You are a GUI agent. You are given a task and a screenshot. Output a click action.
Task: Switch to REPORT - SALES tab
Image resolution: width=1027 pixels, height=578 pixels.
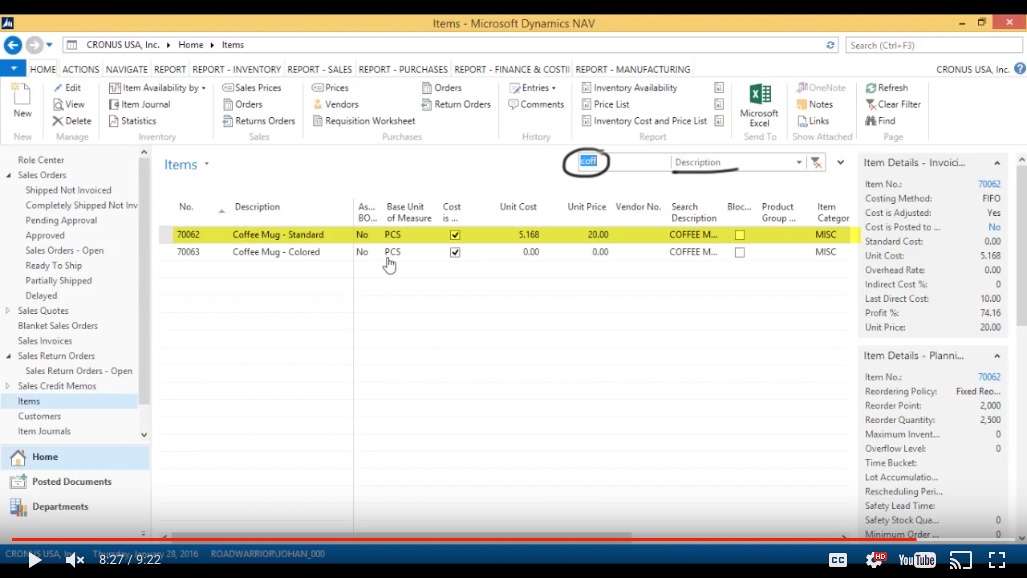320,69
